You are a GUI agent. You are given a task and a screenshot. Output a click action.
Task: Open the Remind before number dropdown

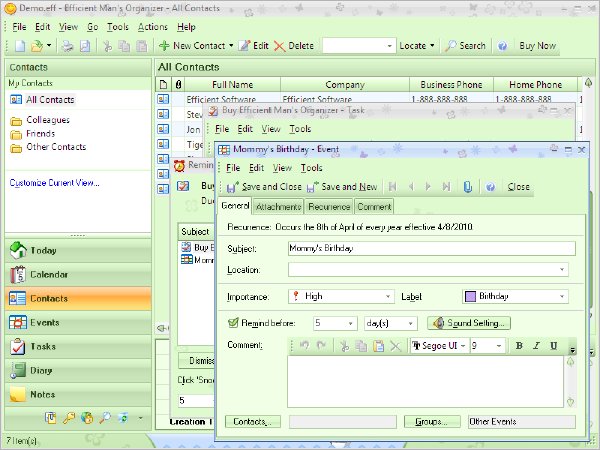tap(350, 323)
